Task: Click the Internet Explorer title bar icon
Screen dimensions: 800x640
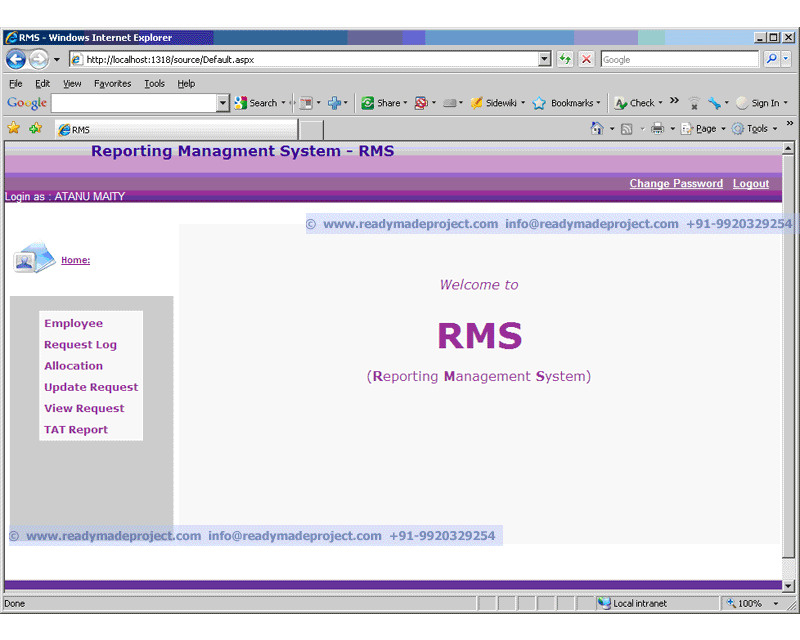Action: (11, 38)
